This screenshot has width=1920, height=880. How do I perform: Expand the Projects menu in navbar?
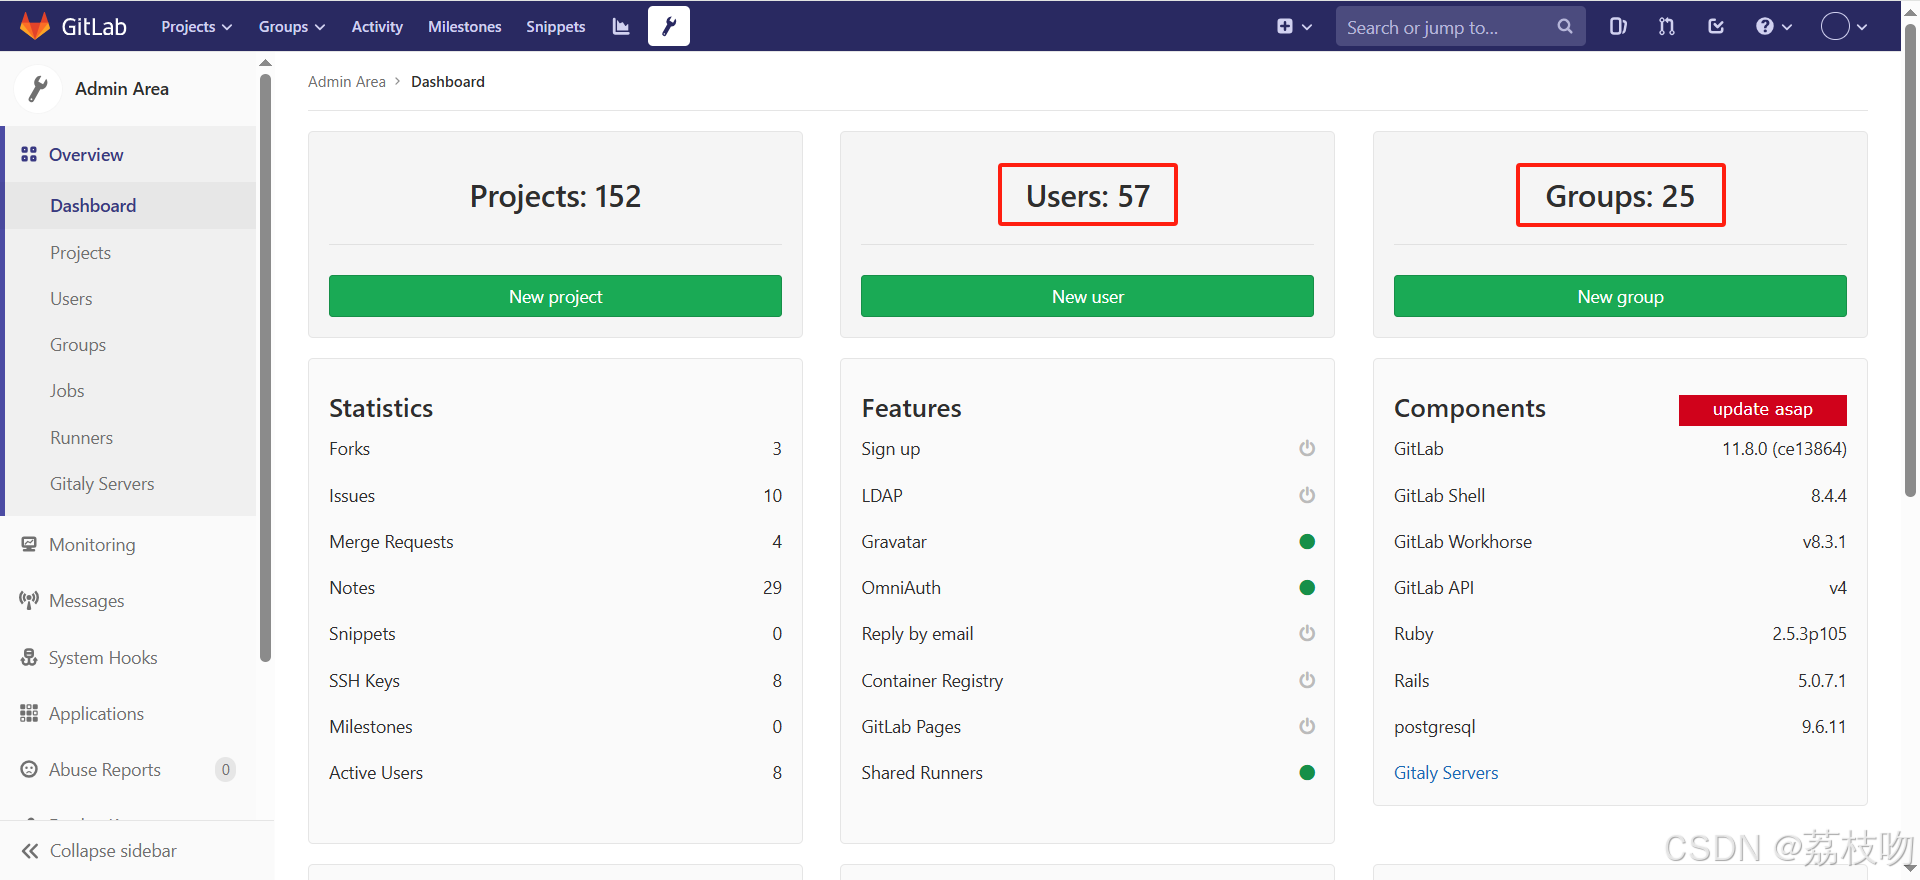[197, 27]
